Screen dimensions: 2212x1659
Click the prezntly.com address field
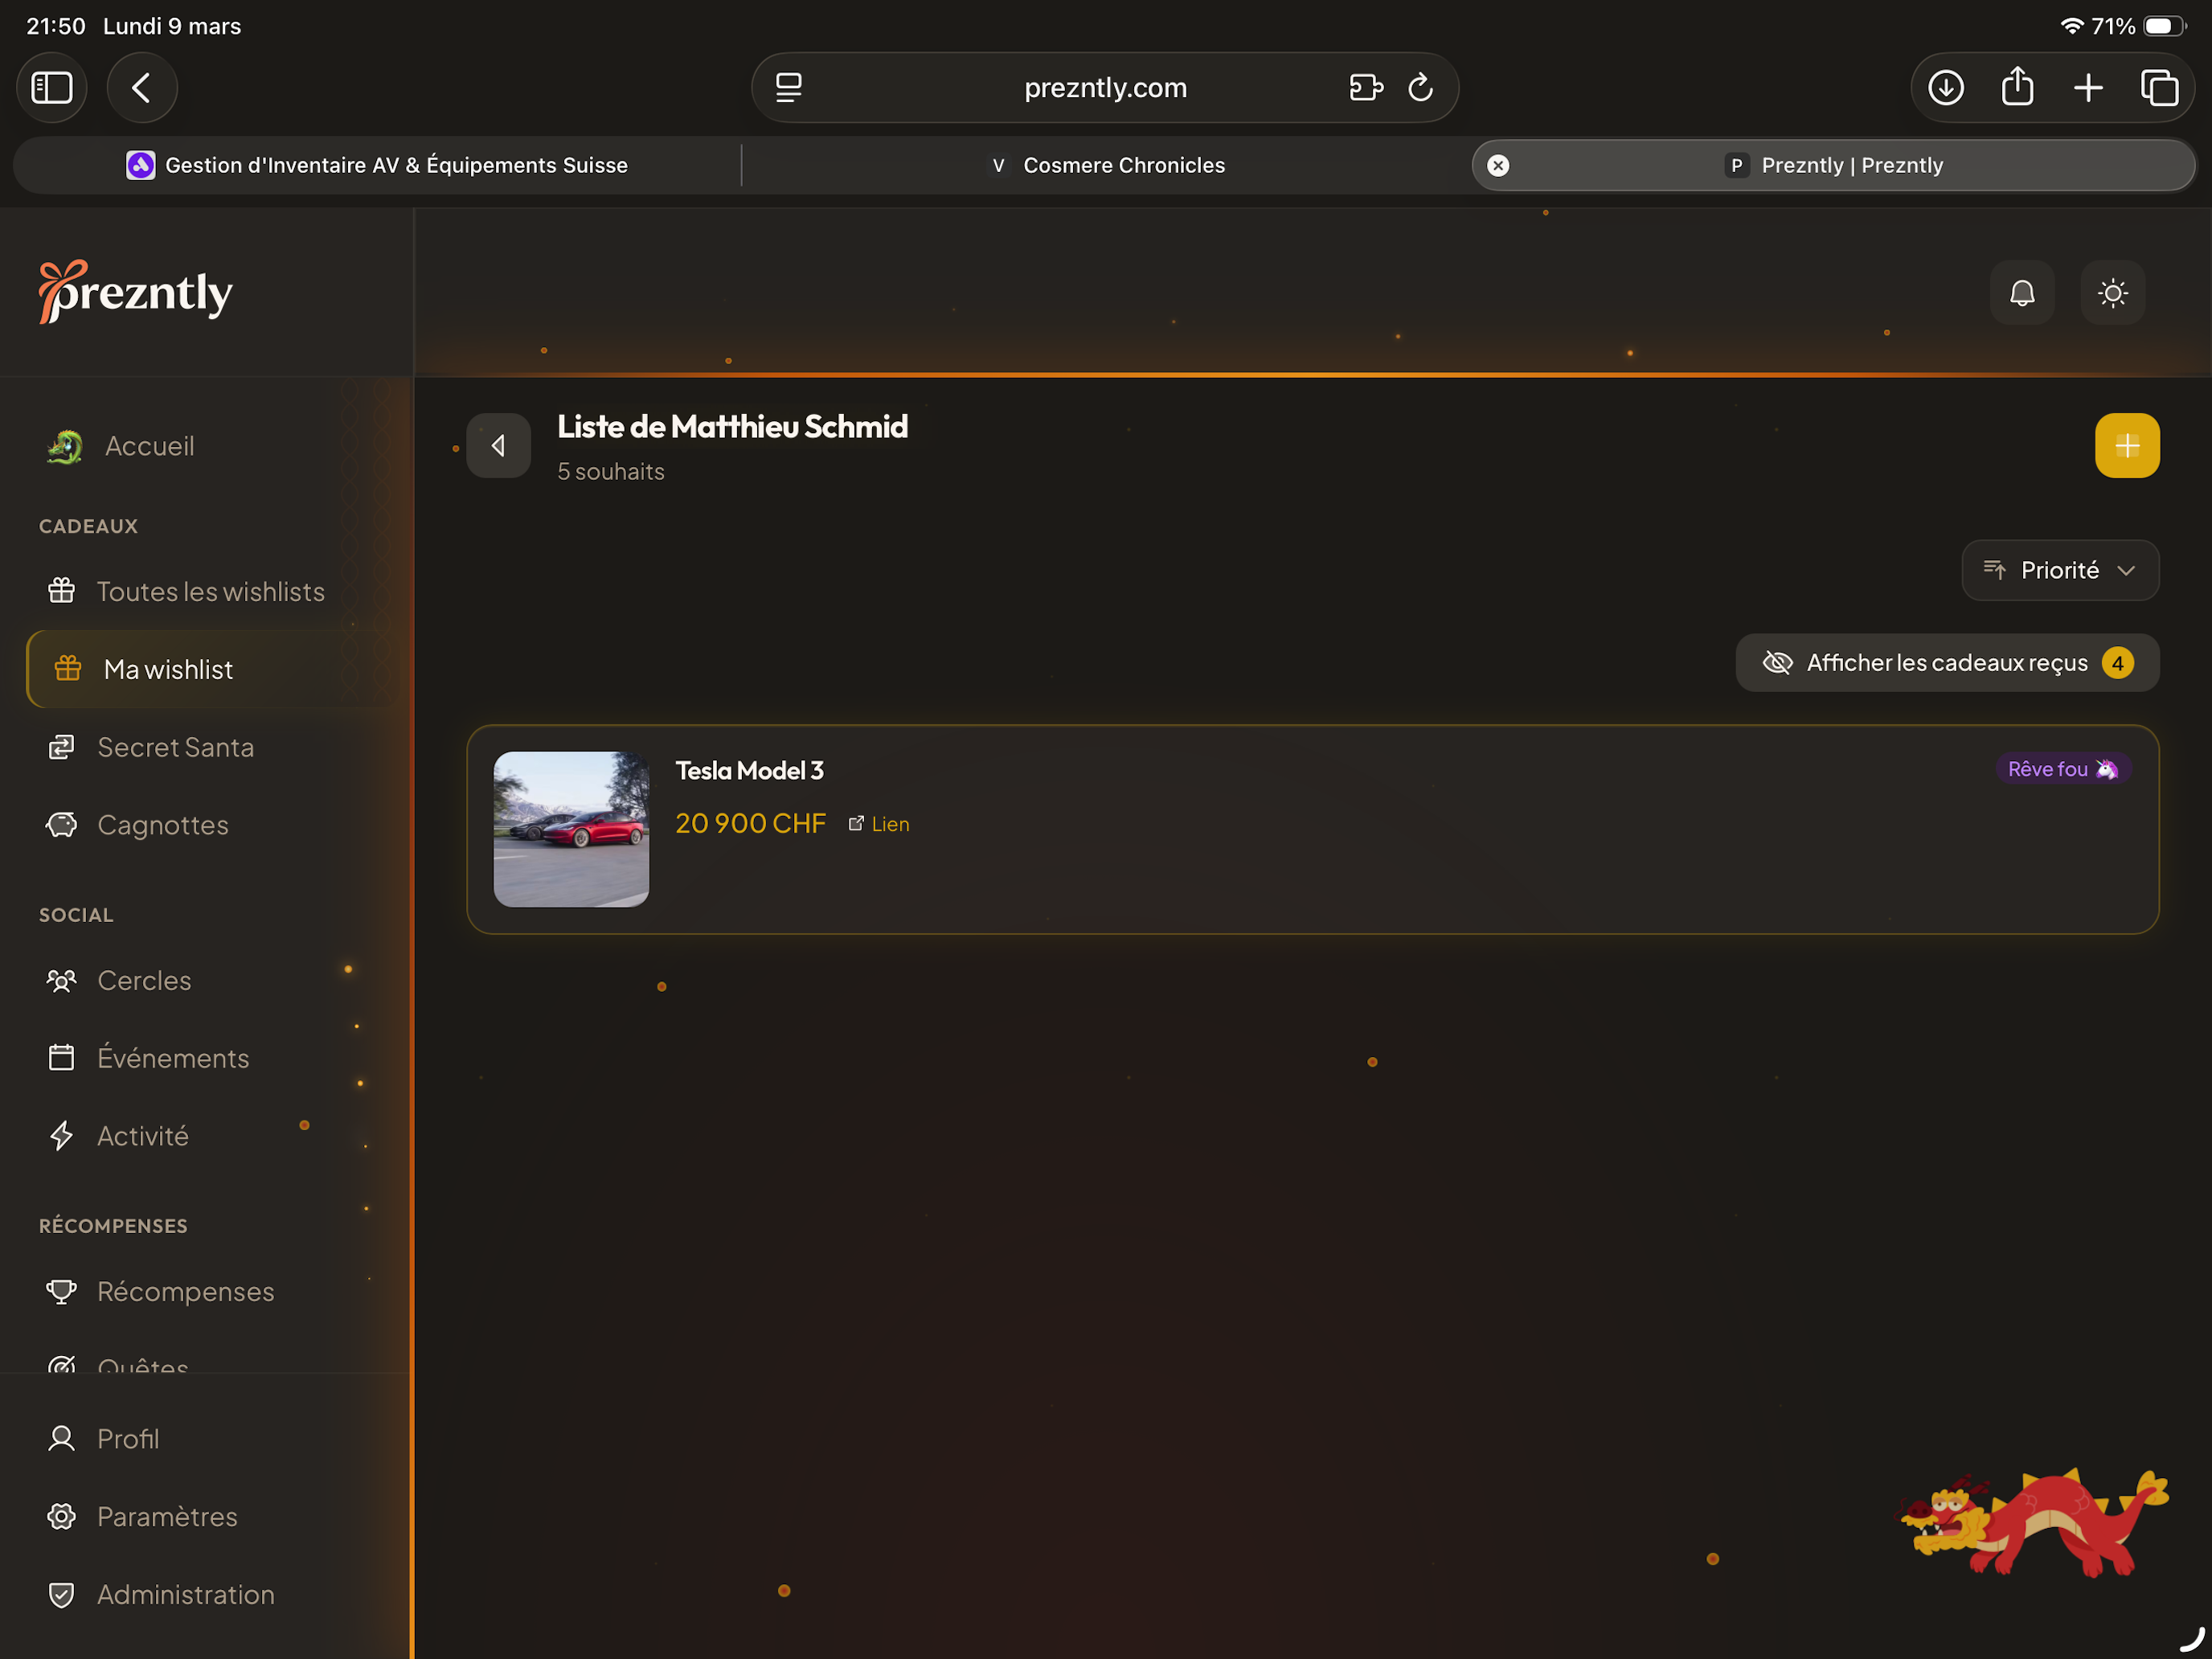point(1105,88)
